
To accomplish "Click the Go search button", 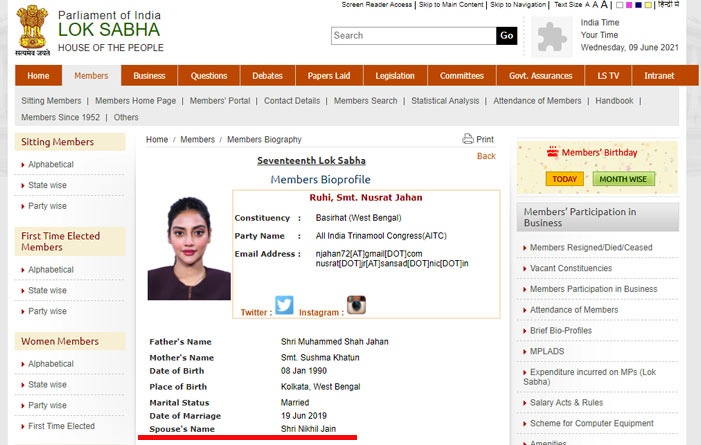I will pyautogui.click(x=507, y=36).
